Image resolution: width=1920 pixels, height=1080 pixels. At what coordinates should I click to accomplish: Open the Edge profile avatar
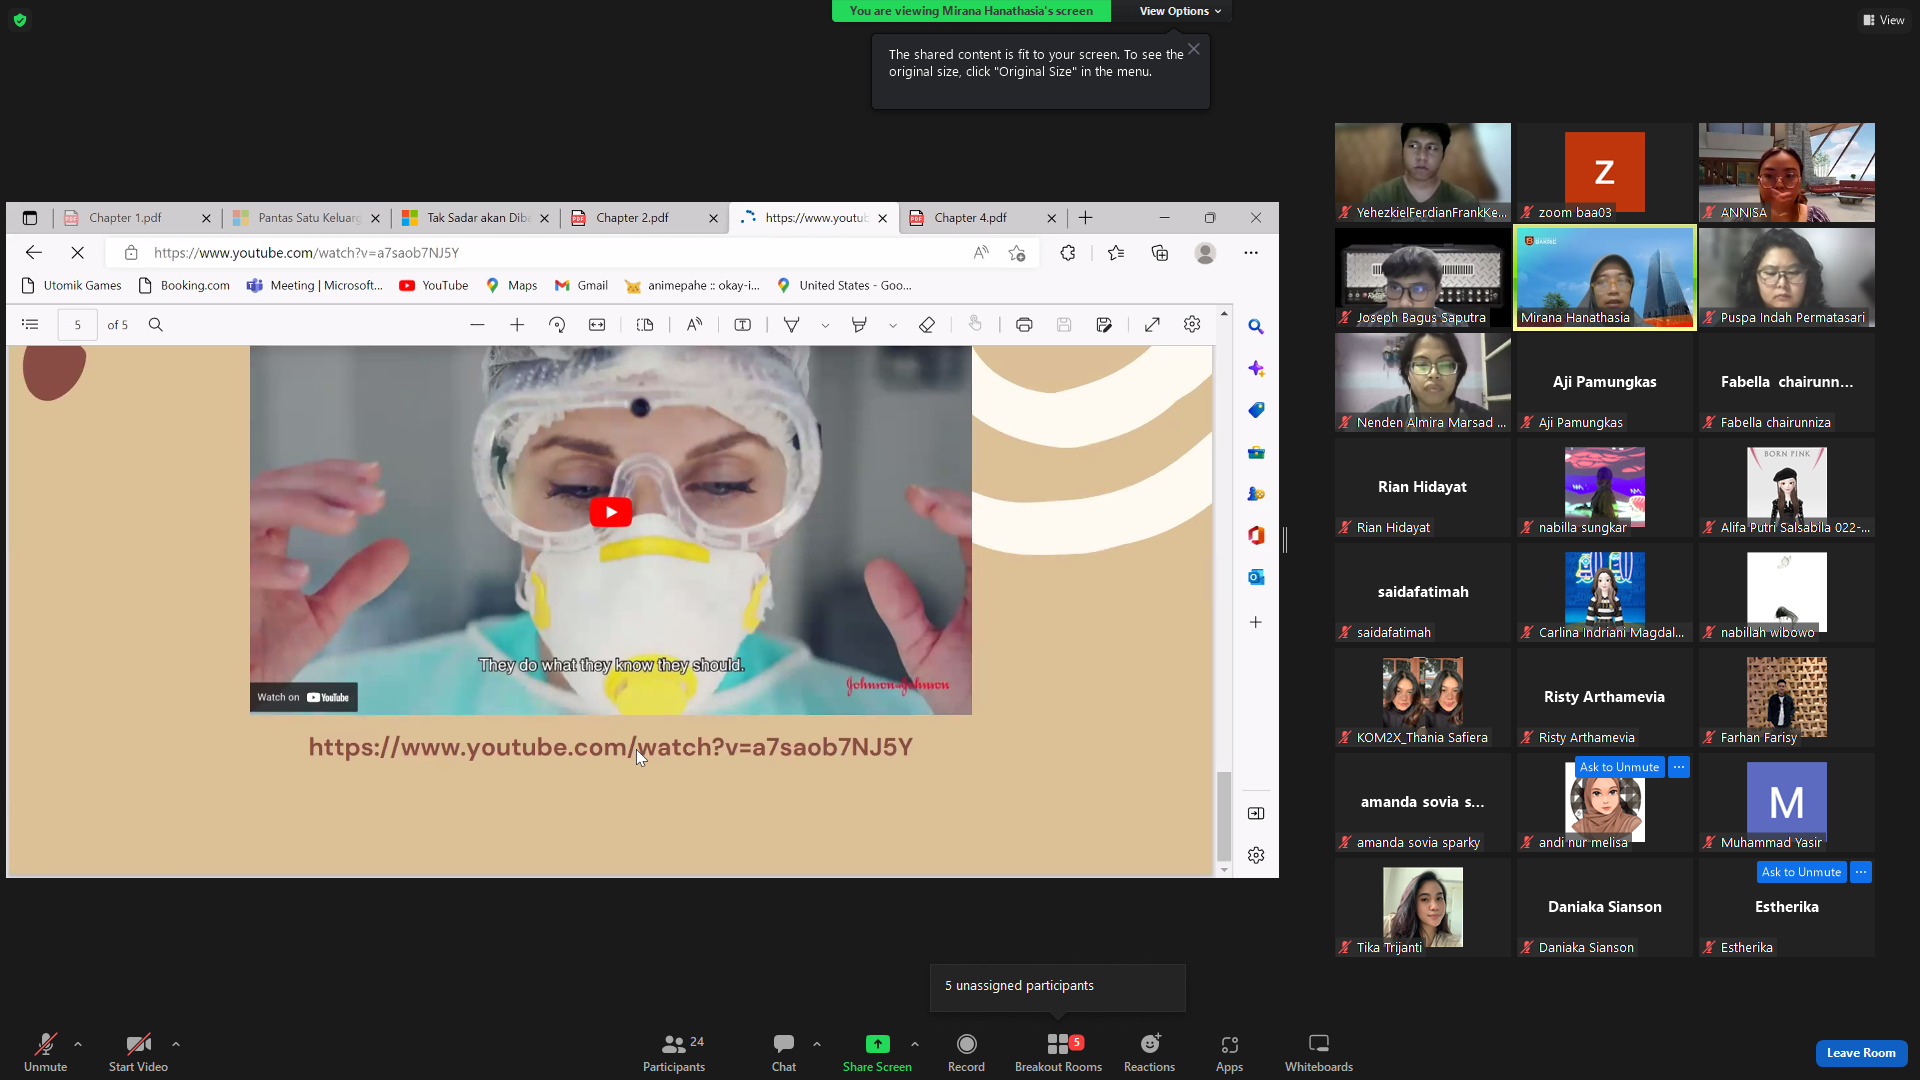[1206, 253]
